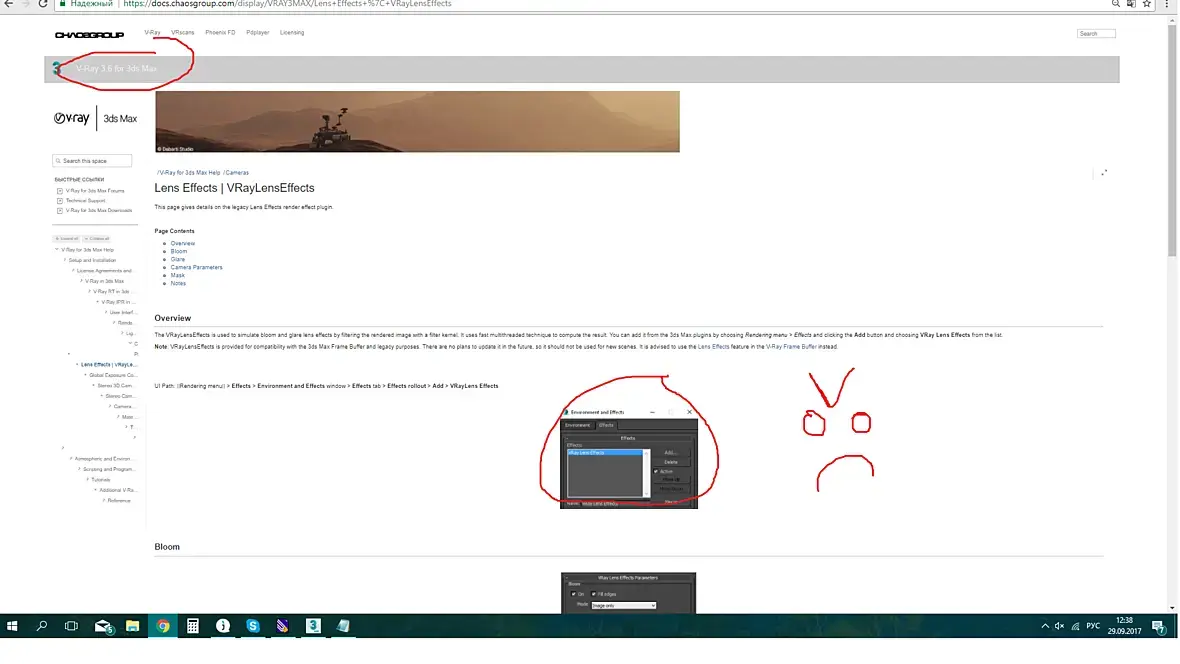This screenshot has height=664, width=1180.
Task: Reload the page in browser toolbar
Action: click(x=43, y=4)
